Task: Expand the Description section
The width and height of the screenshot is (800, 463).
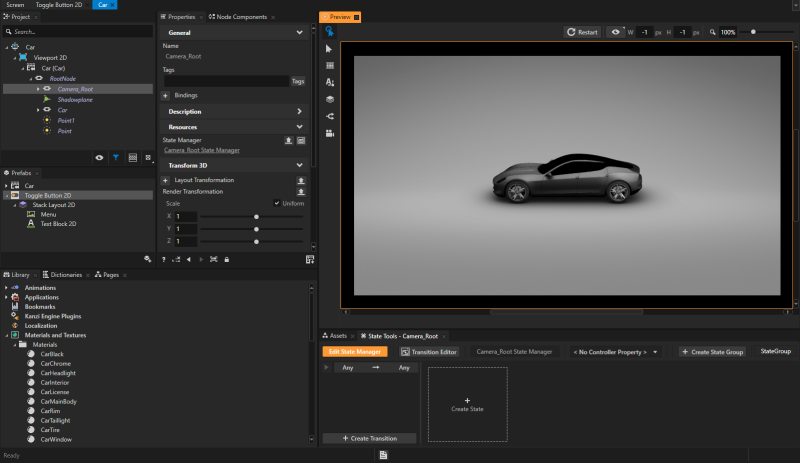Action: point(300,111)
